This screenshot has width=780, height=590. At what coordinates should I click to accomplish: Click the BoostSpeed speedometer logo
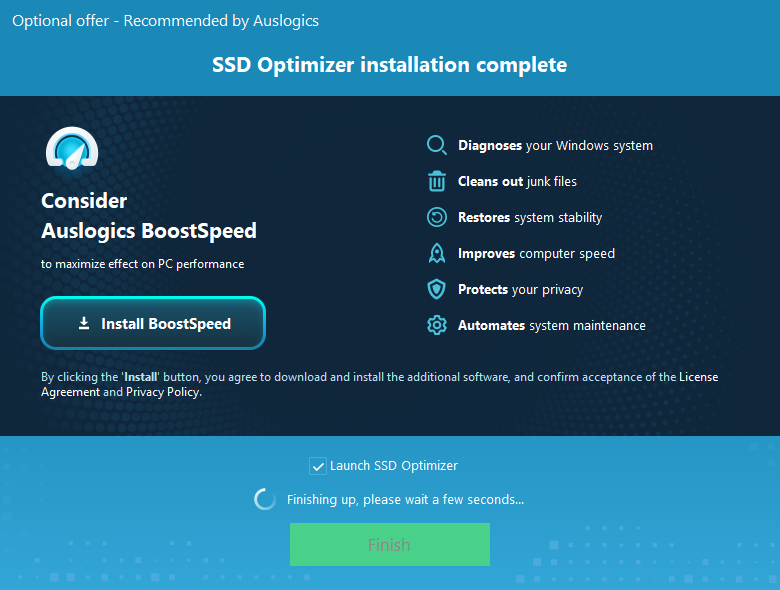pos(72,148)
